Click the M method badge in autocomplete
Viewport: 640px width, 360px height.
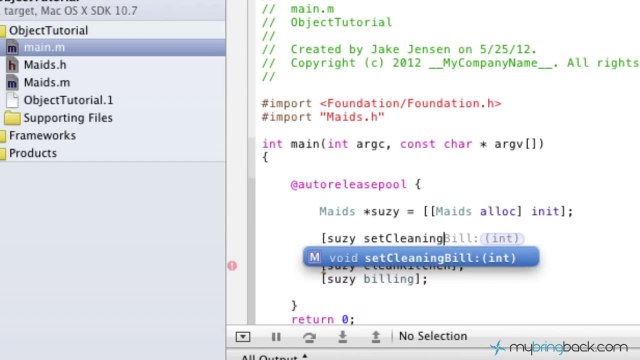coord(314,257)
